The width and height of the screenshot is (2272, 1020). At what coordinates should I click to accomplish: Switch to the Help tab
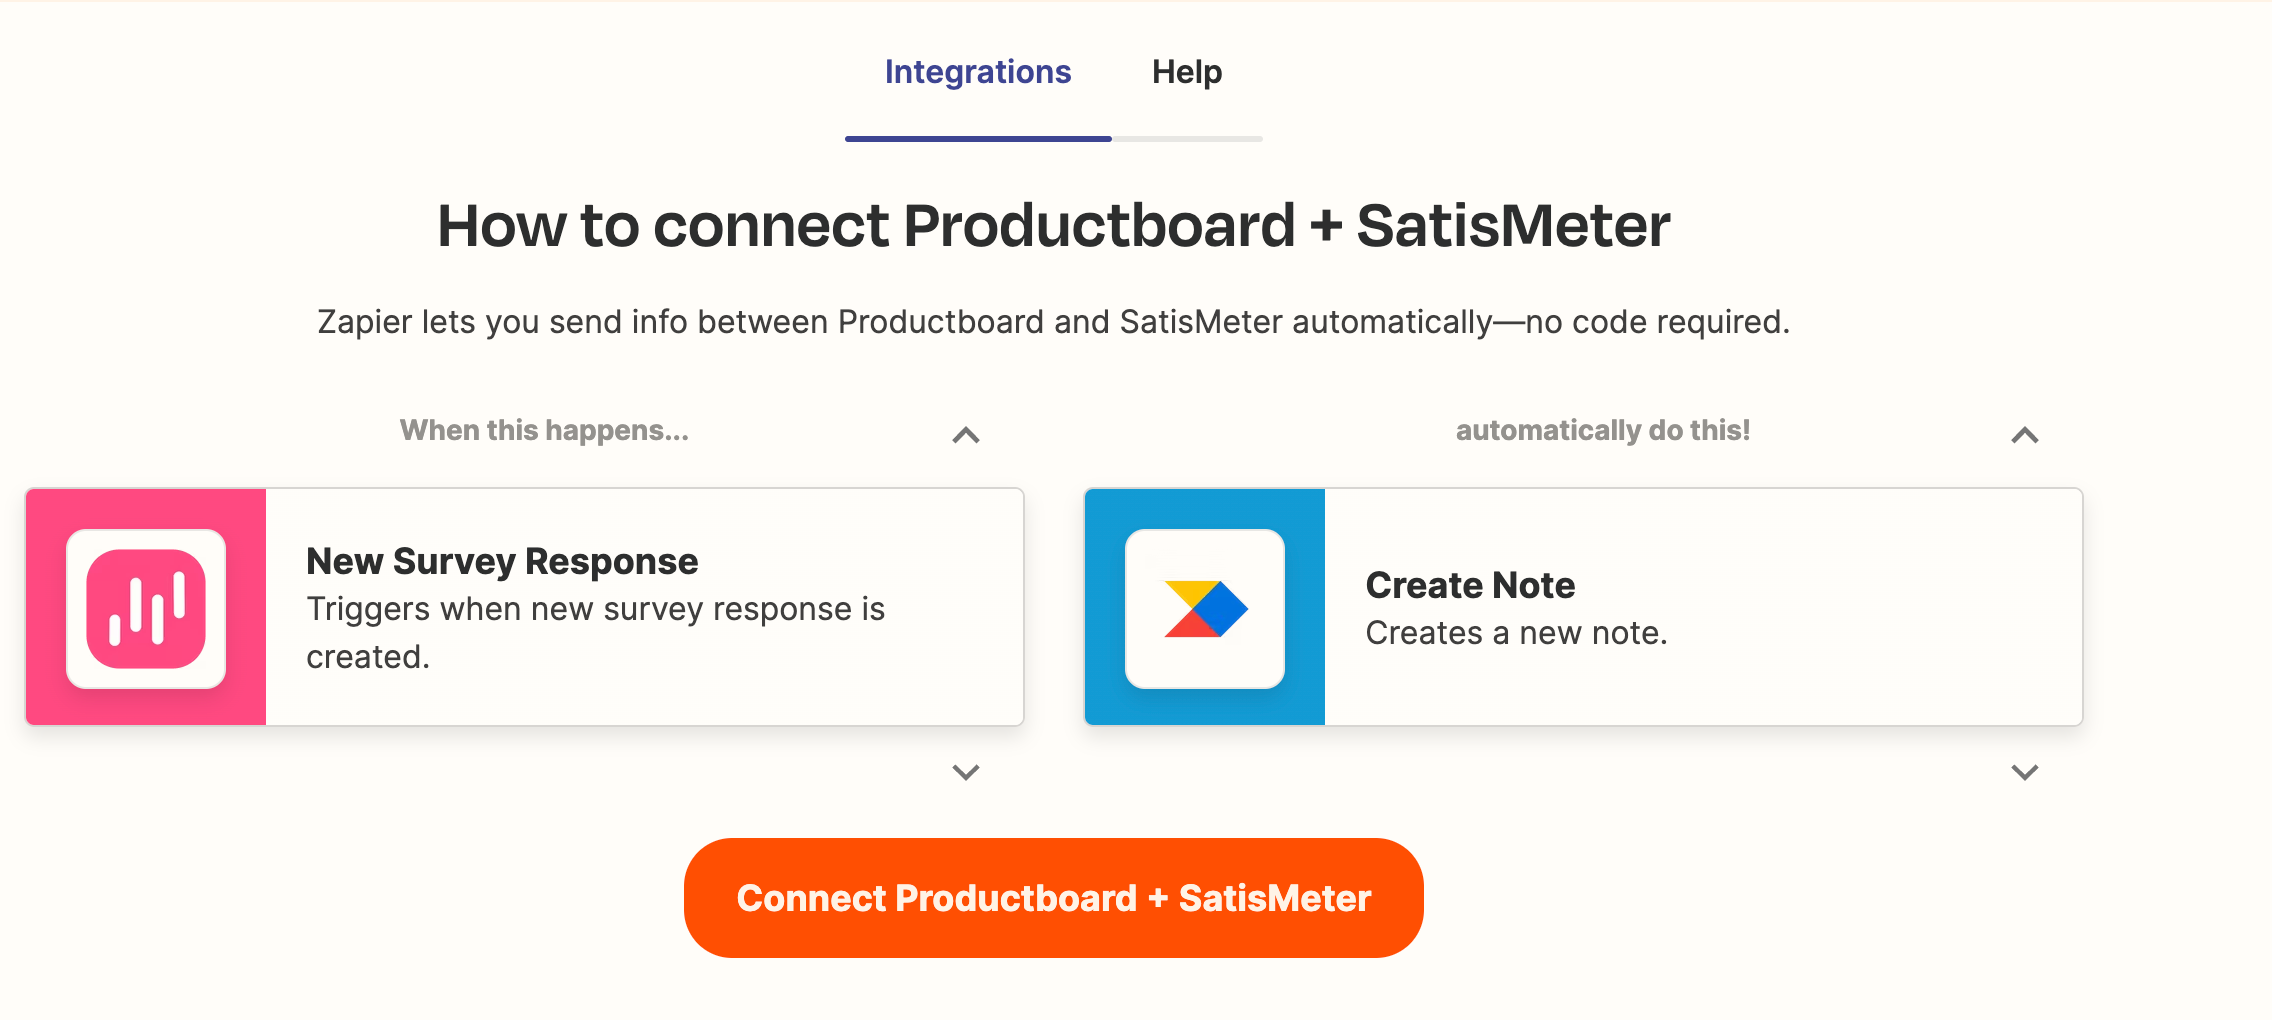pyautogui.click(x=1187, y=72)
